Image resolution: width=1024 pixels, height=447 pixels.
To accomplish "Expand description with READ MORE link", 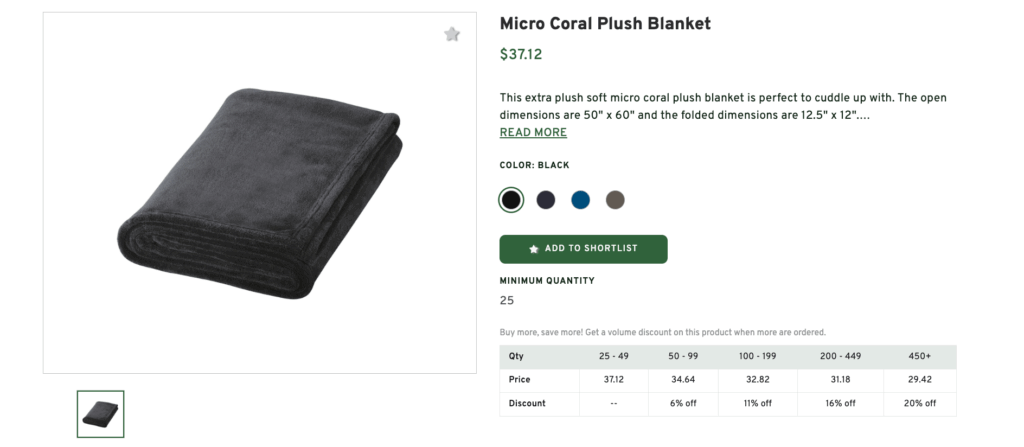I will [x=533, y=133].
